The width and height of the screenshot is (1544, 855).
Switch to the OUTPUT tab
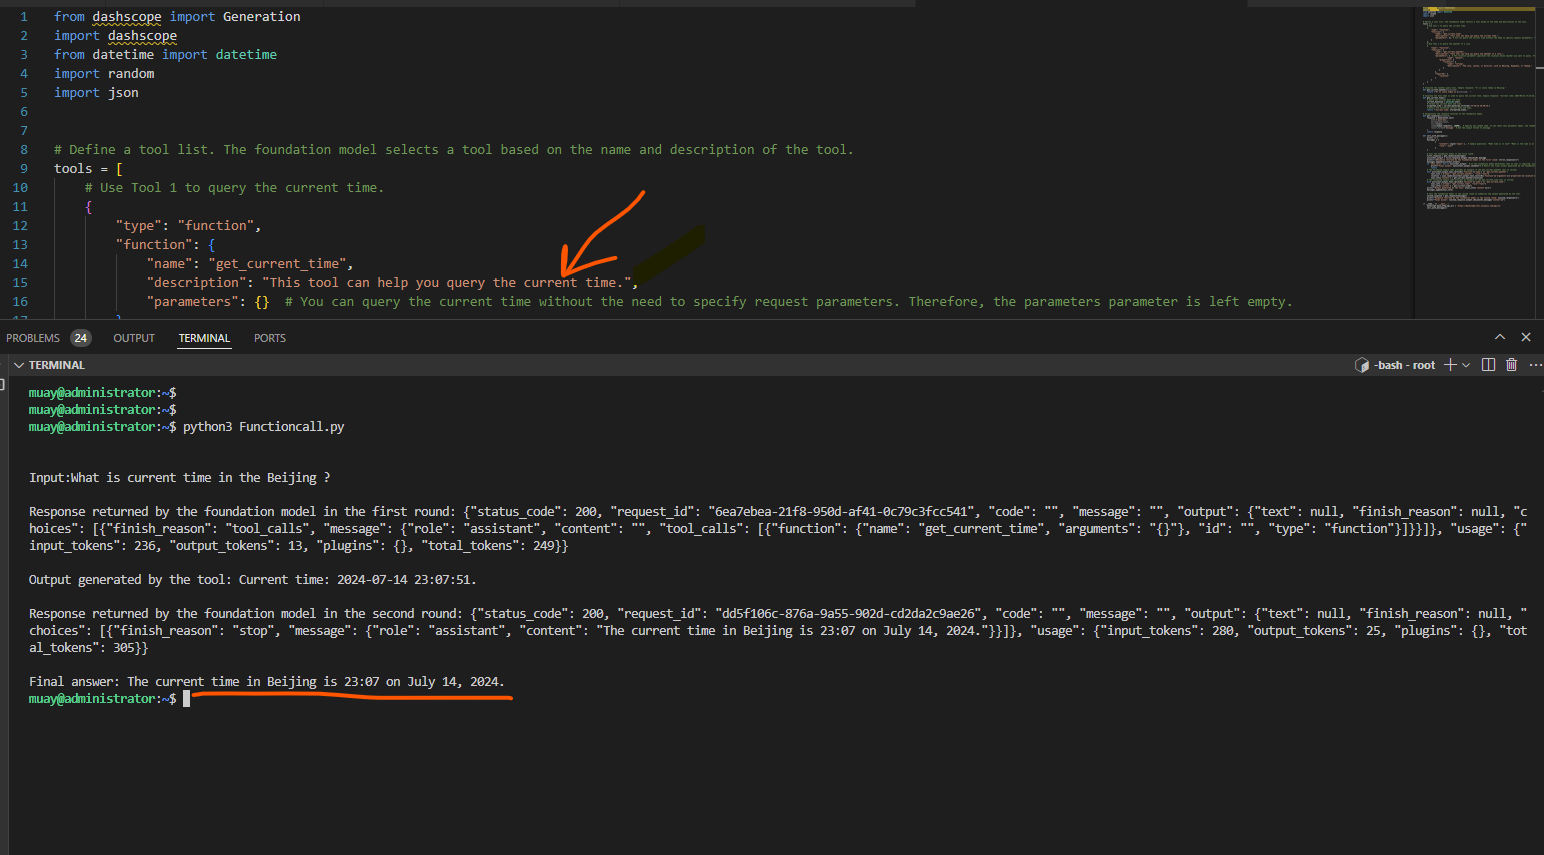point(134,338)
